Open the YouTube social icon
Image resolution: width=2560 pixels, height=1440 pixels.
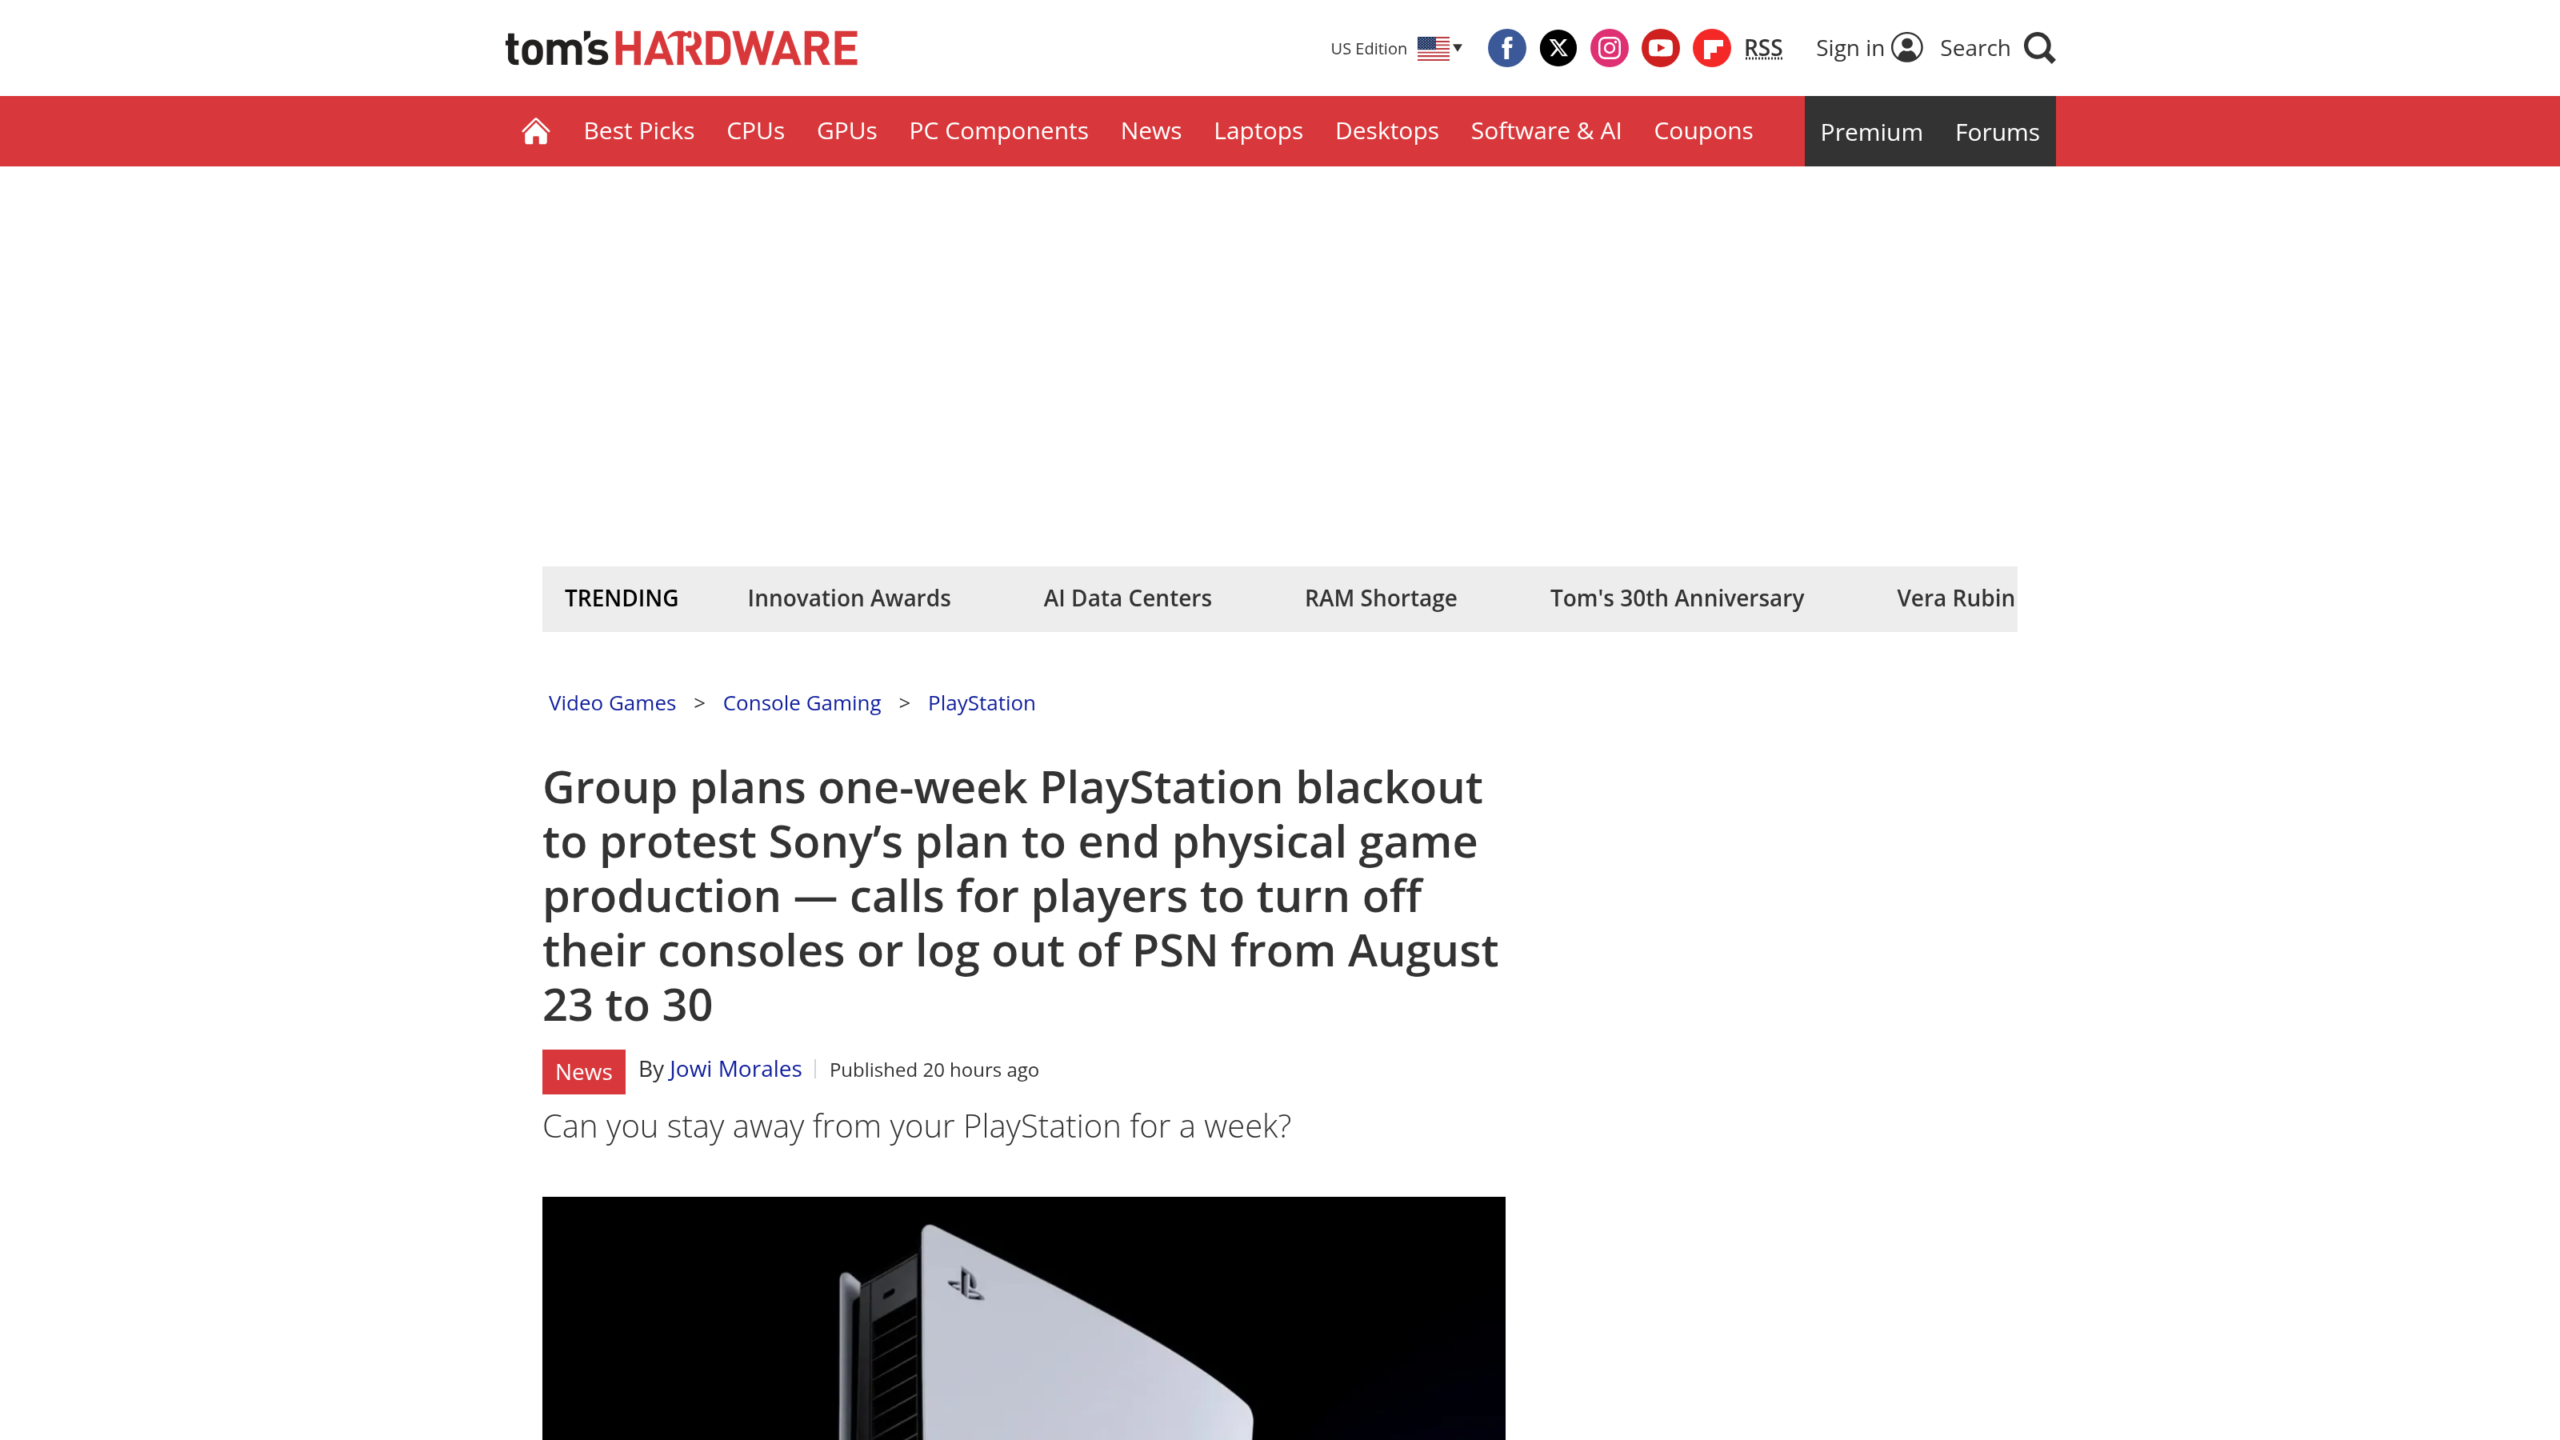pyautogui.click(x=1660, y=48)
